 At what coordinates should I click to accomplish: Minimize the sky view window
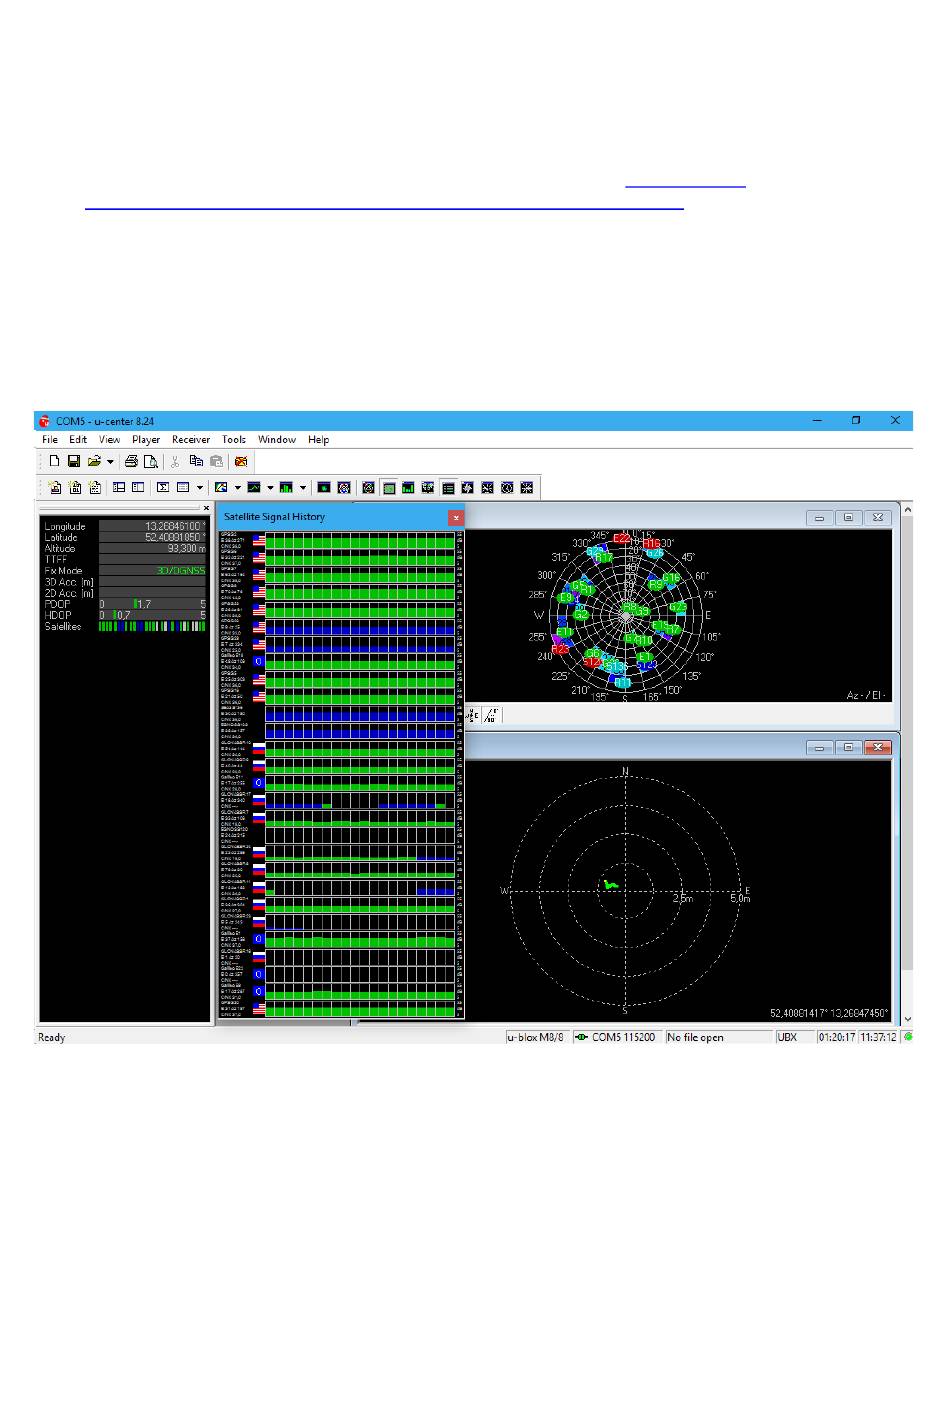pyautogui.click(x=819, y=518)
